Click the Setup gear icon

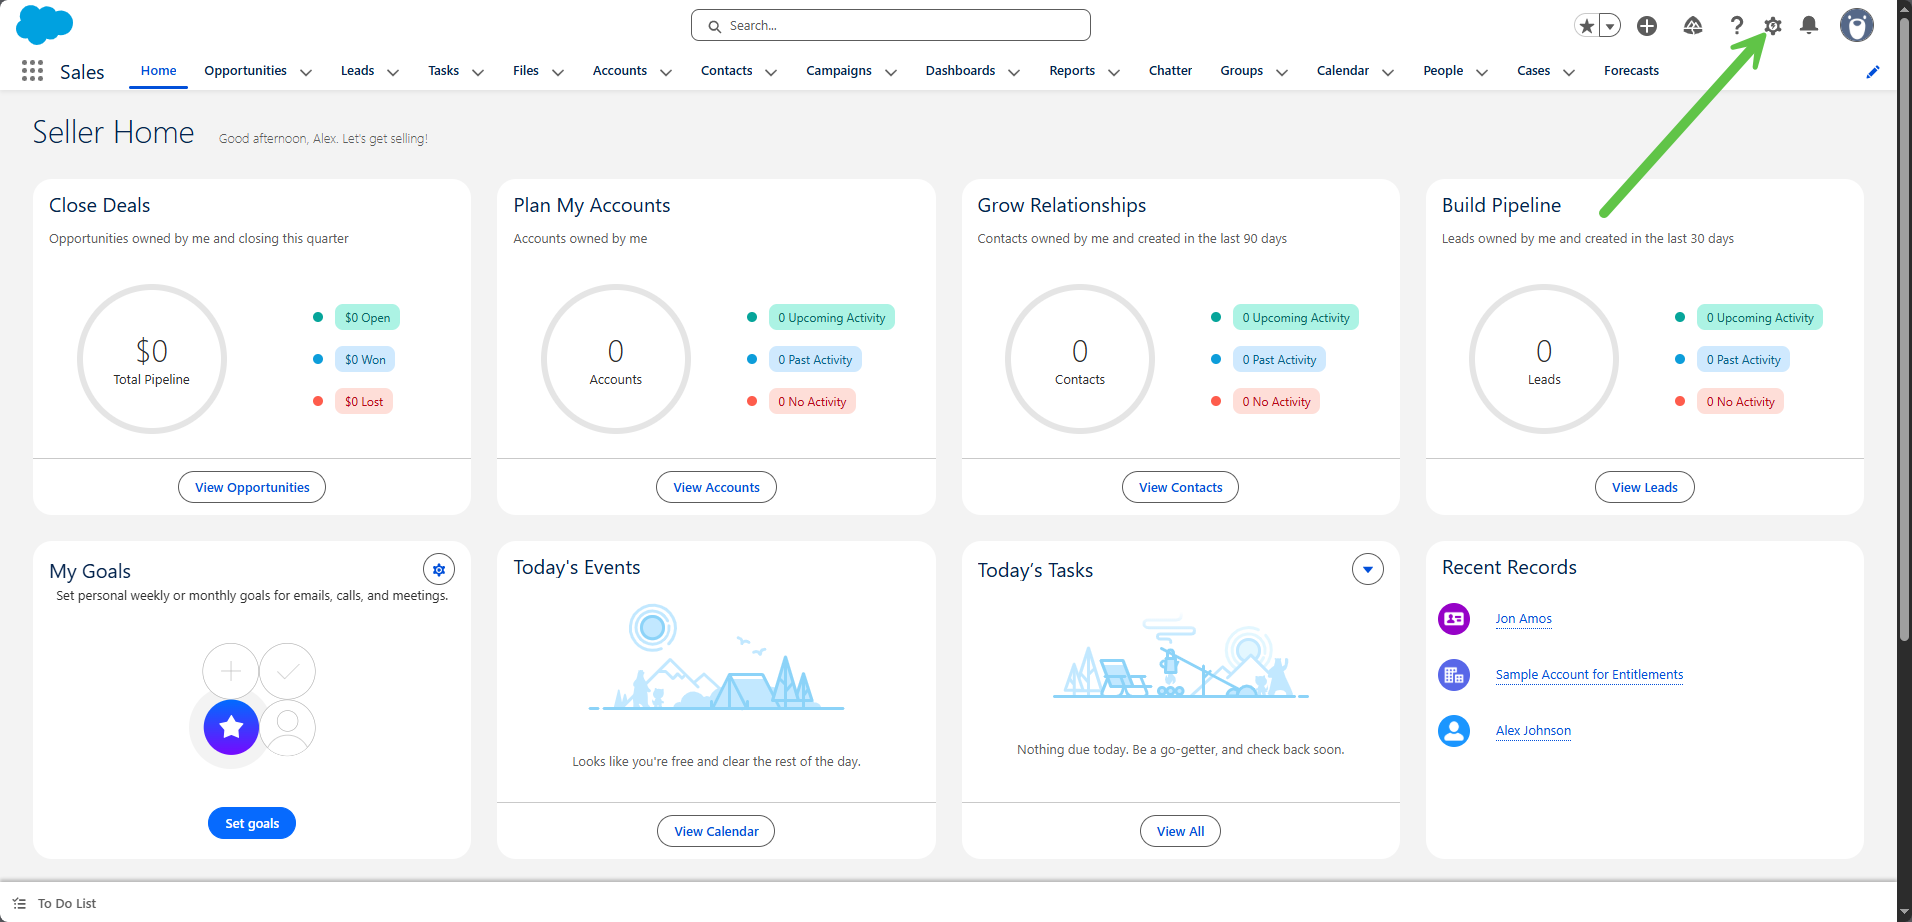click(1773, 26)
